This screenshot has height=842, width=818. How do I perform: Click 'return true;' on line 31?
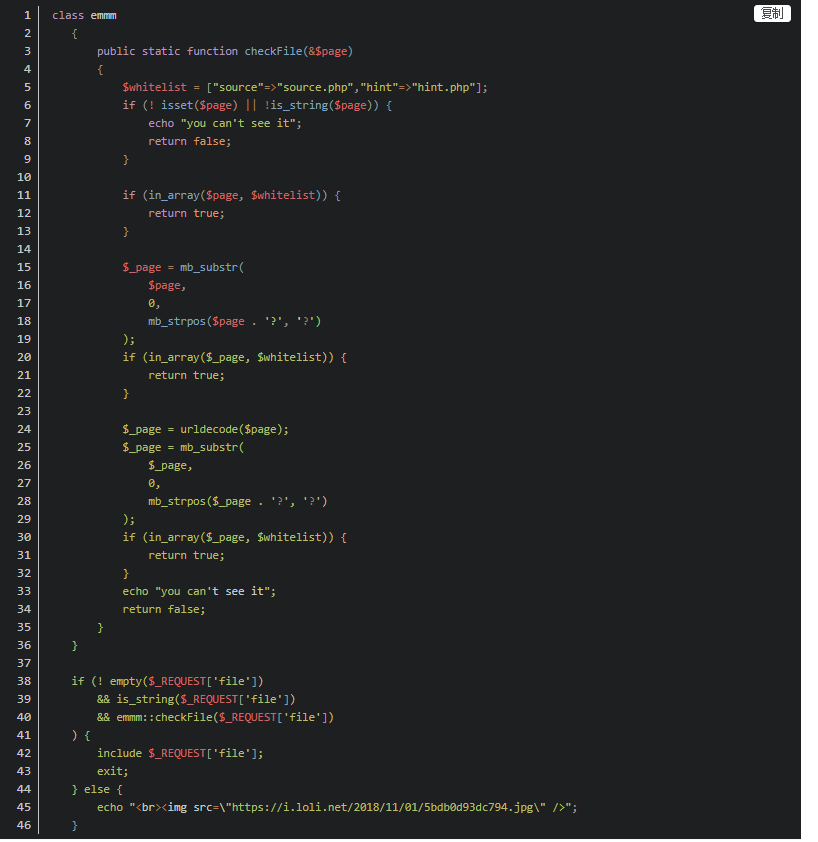click(186, 555)
